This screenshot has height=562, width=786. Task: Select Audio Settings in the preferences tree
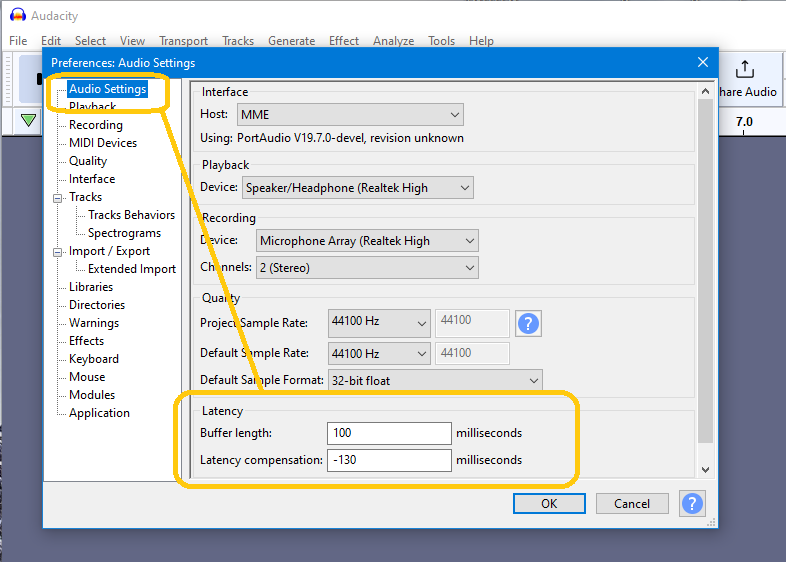(108, 89)
